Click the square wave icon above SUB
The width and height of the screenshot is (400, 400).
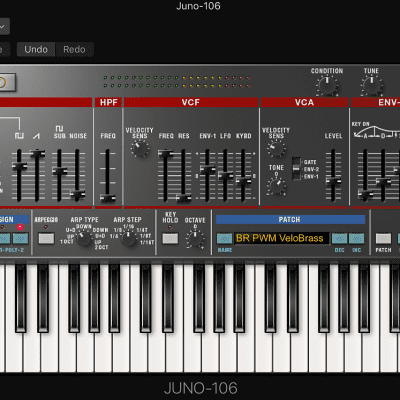pyautogui.click(x=59, y=128)
